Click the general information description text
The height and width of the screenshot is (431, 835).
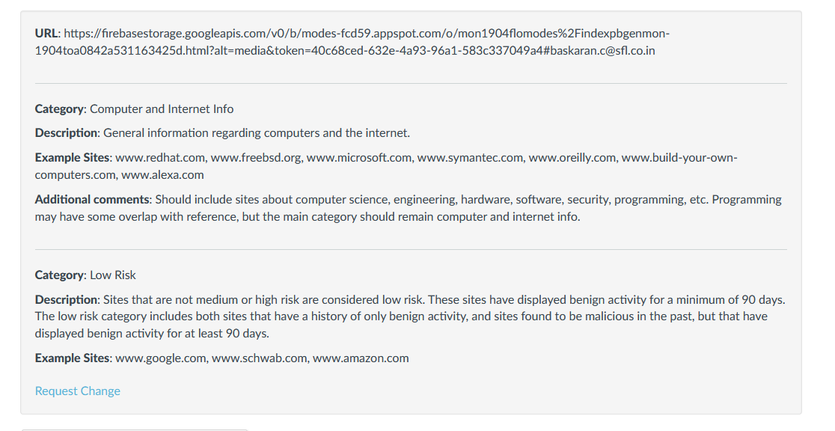(x=257, y=133)
